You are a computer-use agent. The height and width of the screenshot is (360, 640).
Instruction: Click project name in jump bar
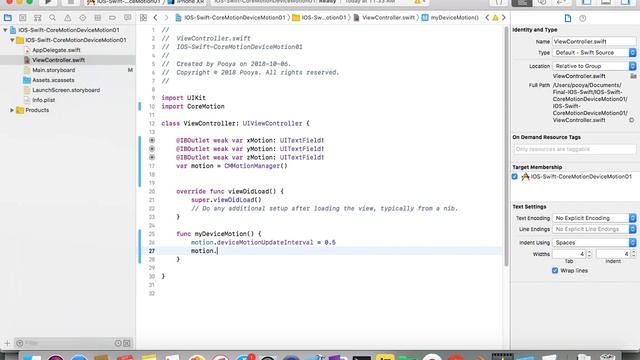pyautogui.click(x=230, y=18)
